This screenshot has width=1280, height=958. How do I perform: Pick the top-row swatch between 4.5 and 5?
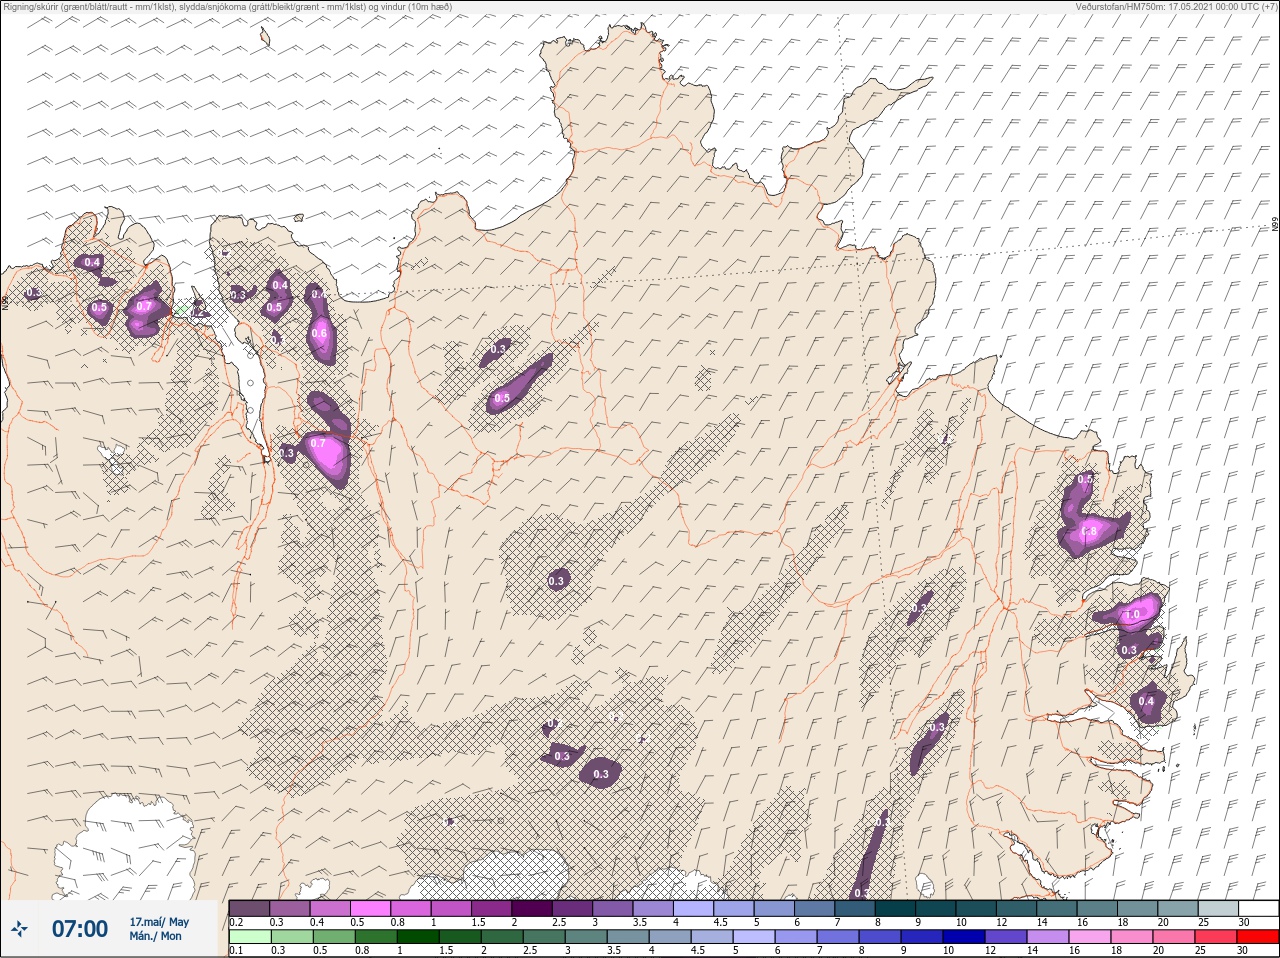point(734,908)
